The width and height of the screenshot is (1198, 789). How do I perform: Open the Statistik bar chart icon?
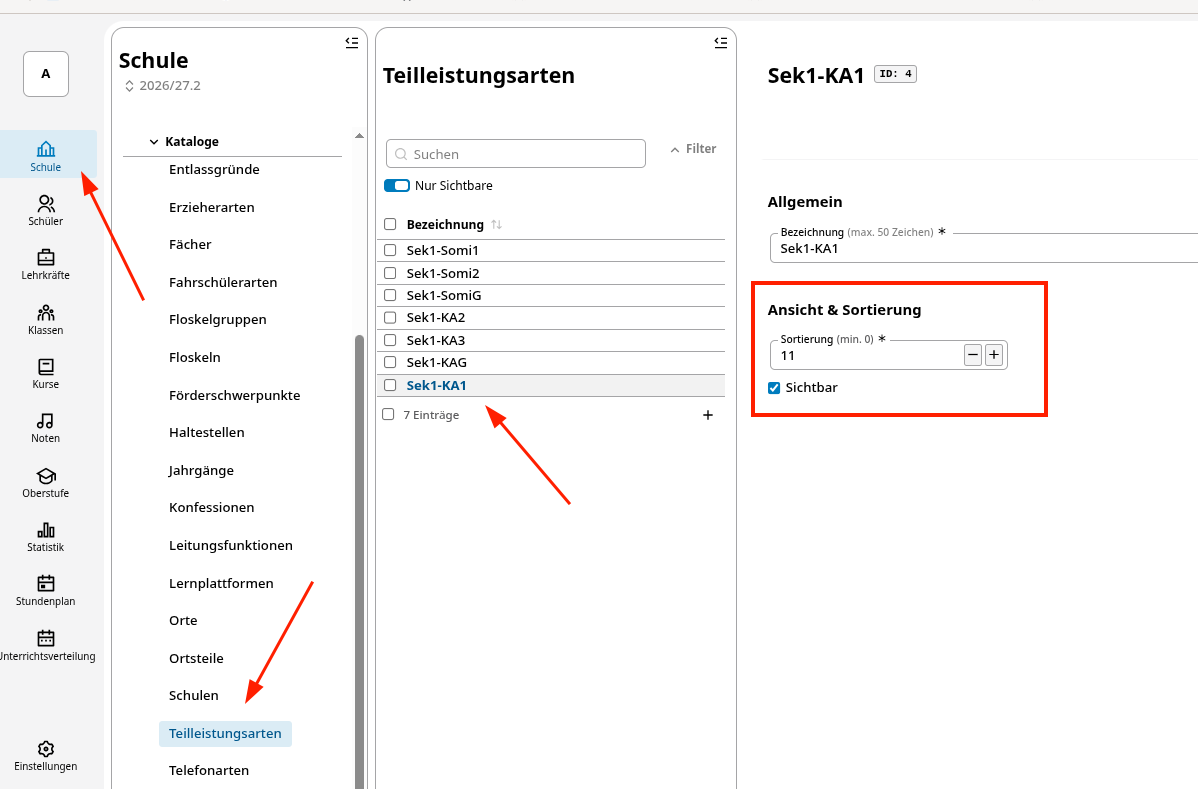[46, 530]
